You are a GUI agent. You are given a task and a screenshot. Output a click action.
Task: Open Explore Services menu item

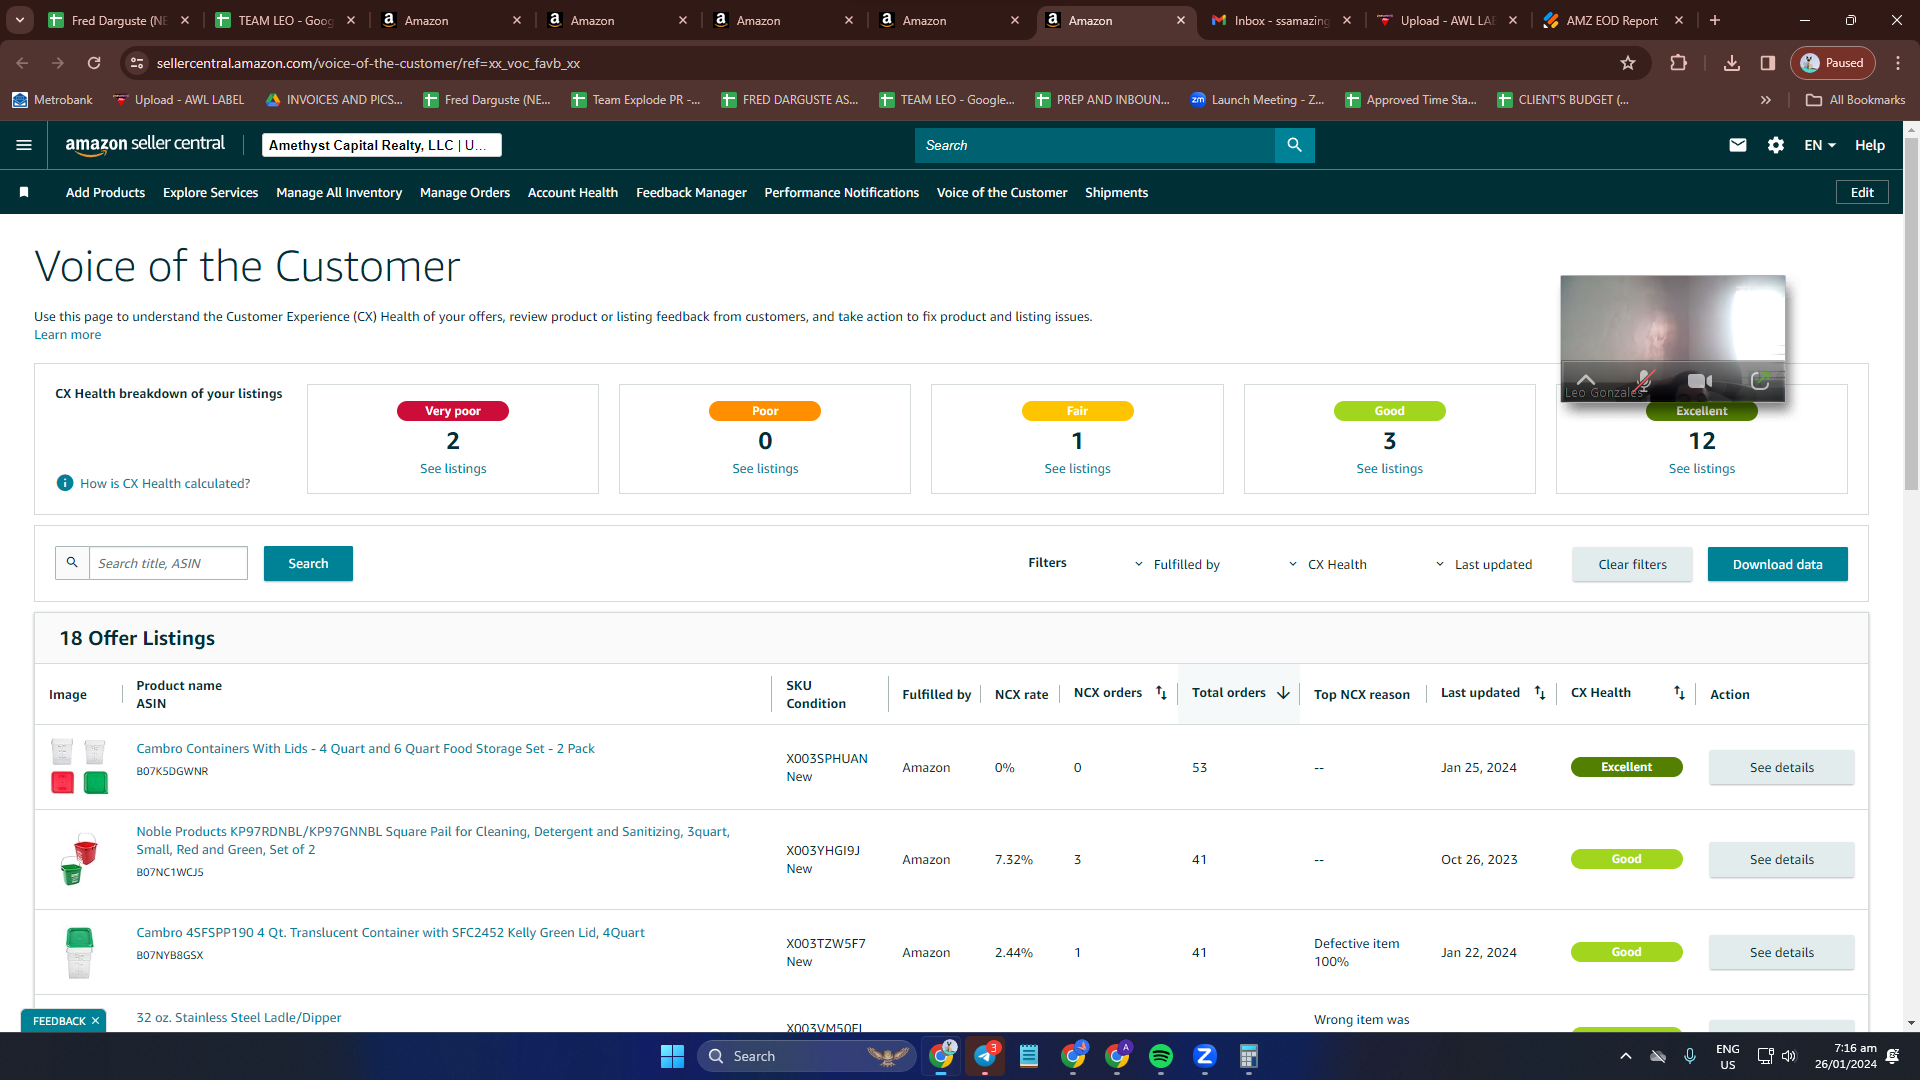click(210, 192)
